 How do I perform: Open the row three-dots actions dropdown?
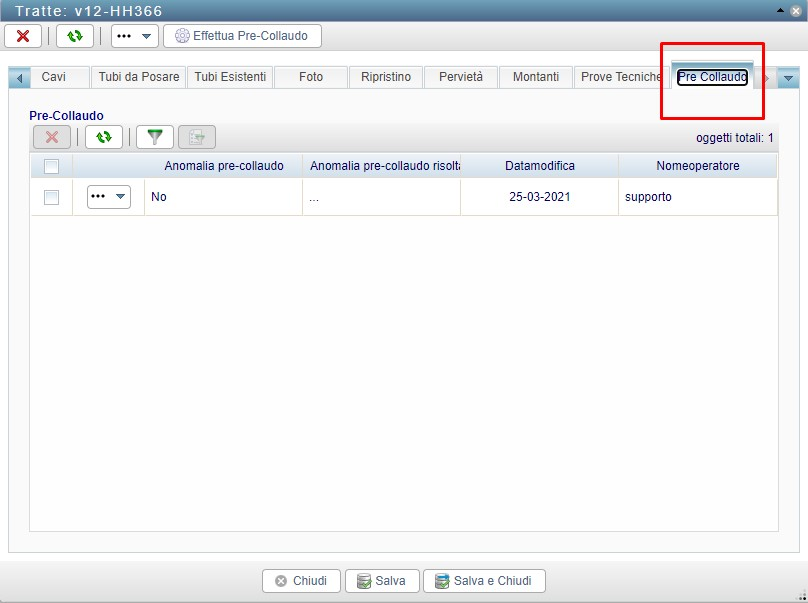[x=109, y=197]
